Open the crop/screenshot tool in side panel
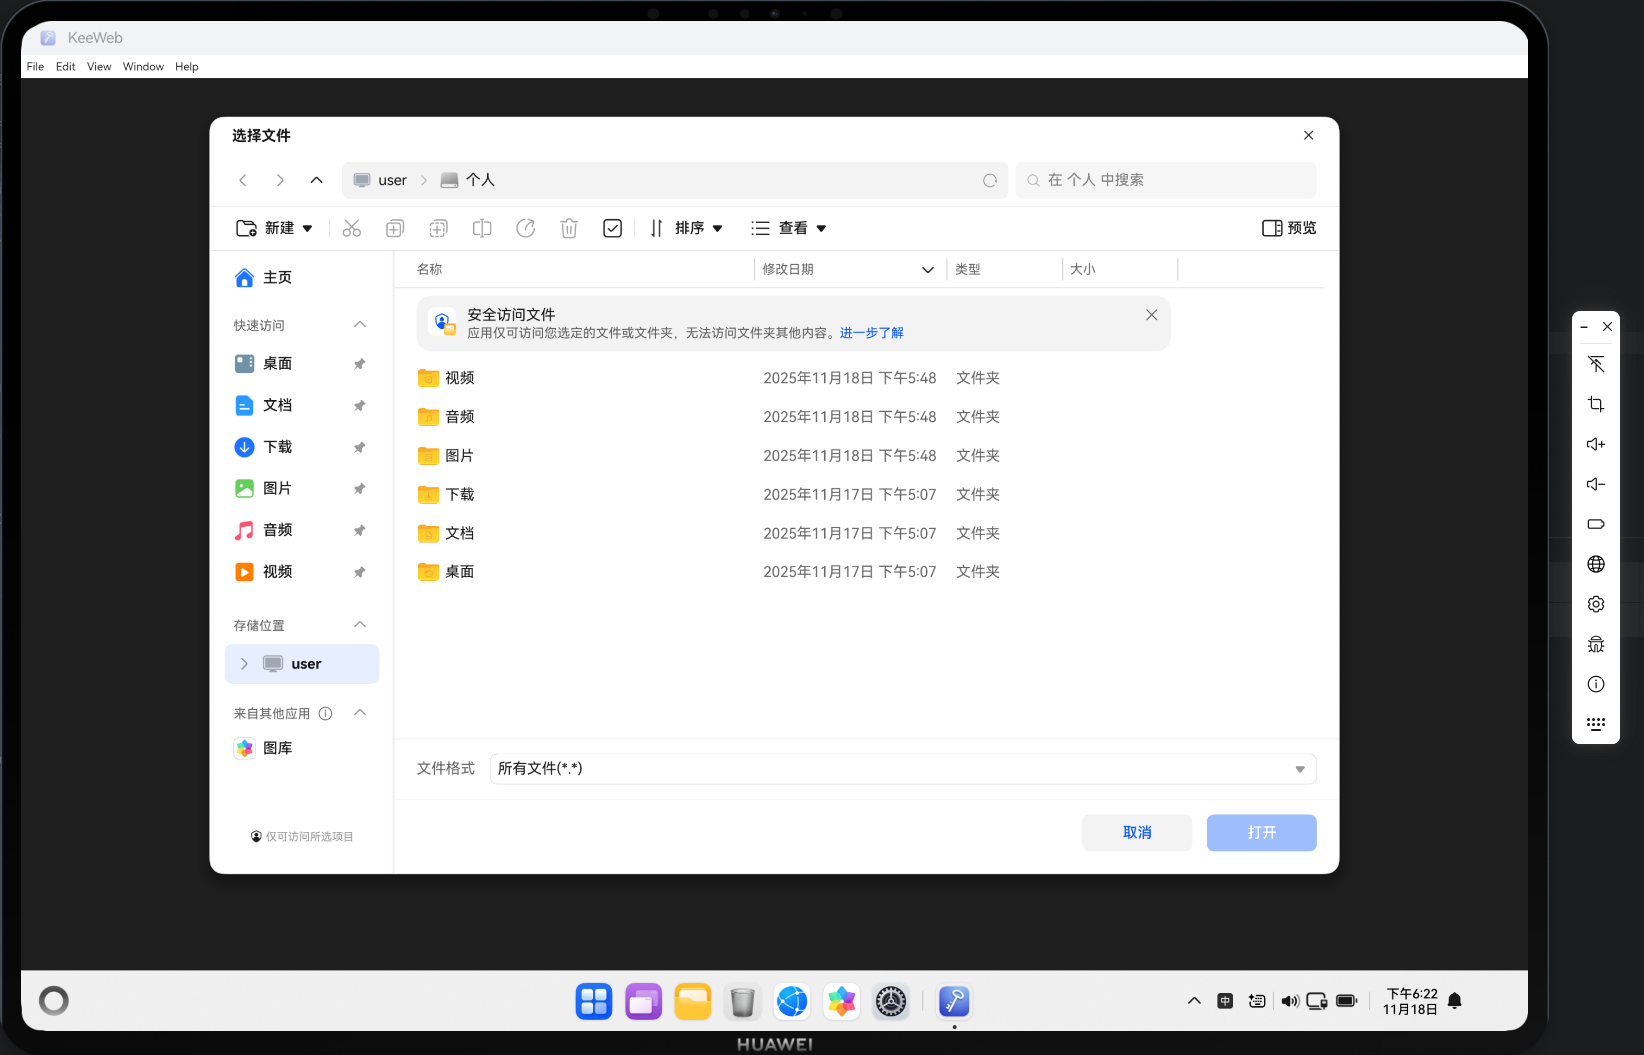This screenshot has width=1644, height=1055. tap(1595, 404)
